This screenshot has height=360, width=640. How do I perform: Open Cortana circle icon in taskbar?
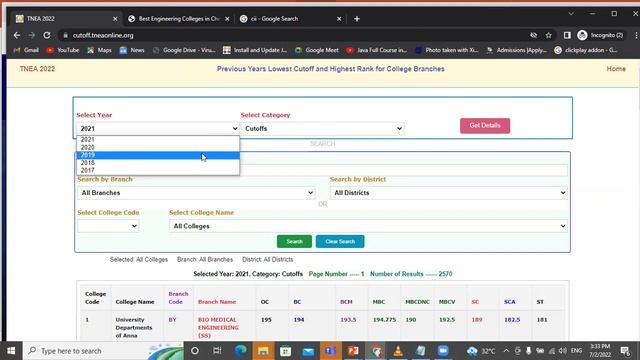click(195, 351)
